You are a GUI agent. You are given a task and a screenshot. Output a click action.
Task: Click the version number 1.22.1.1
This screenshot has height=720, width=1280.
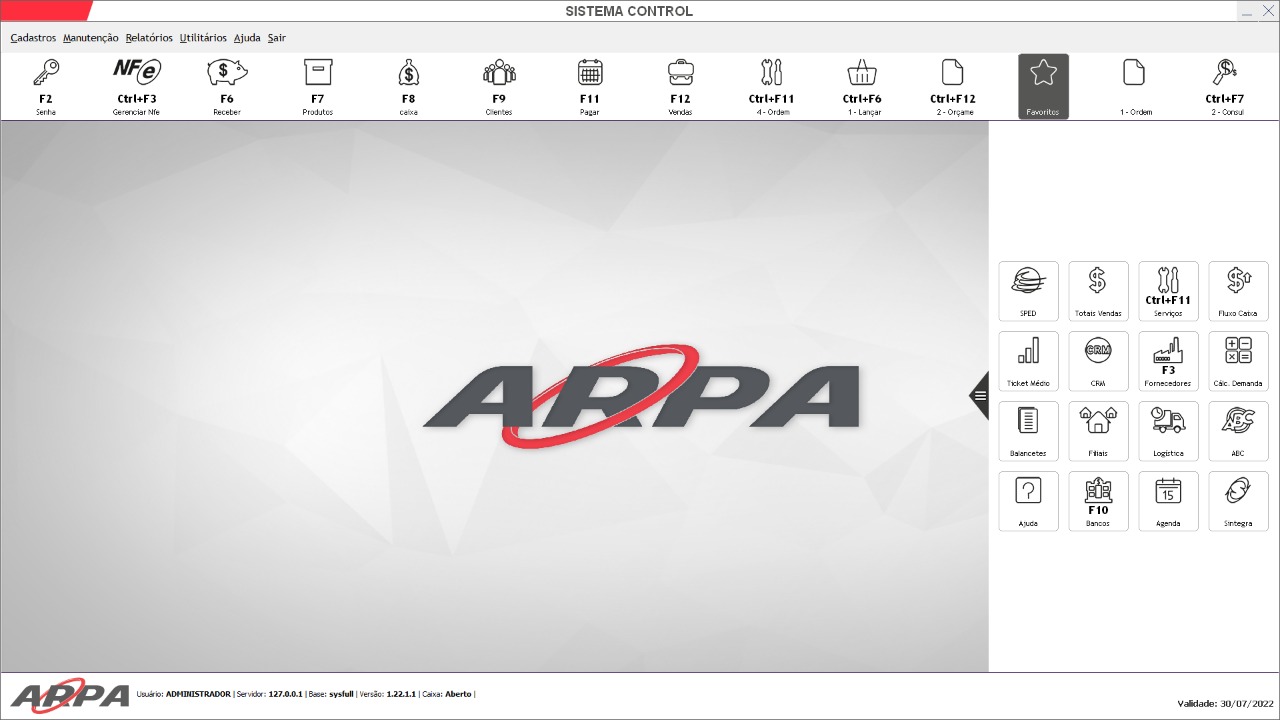pyautogui.click(x=401, y=694)
